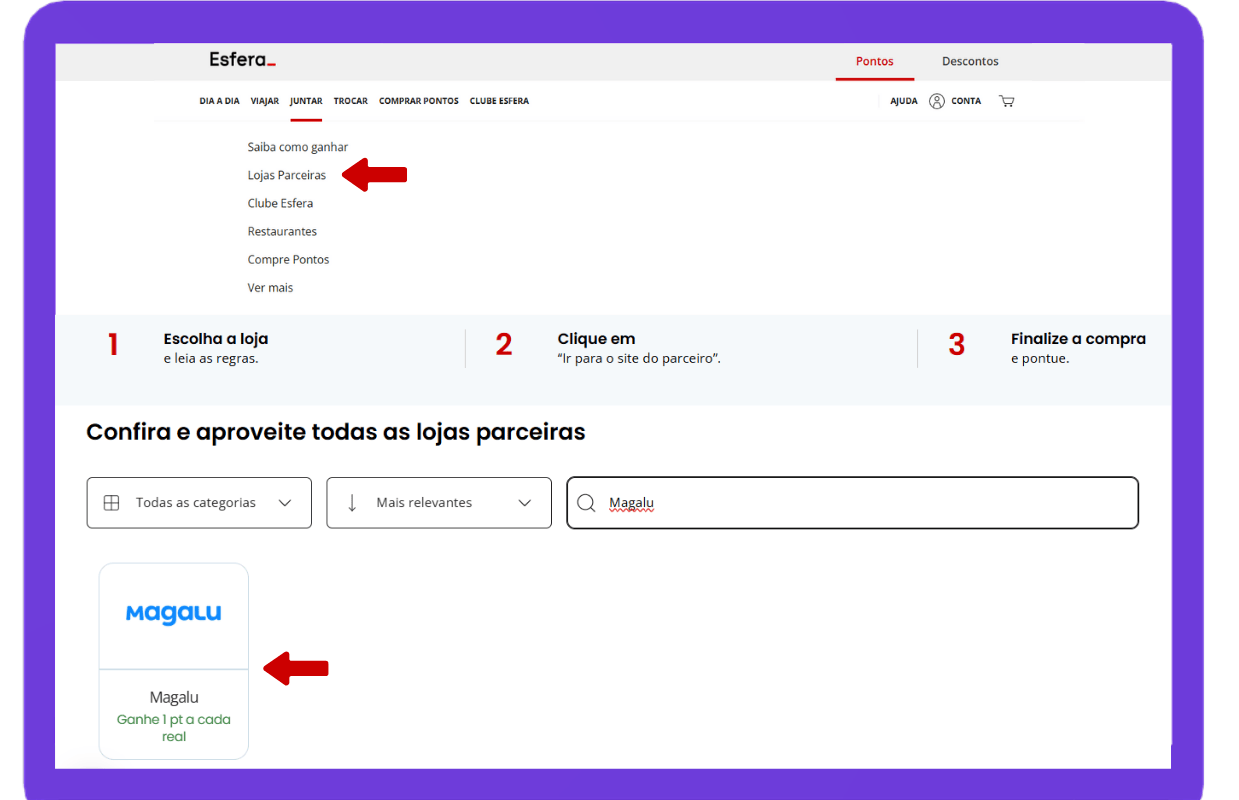Open the VIAJAR menu
Image resolution: width=1239 pixels, height=800 pixels.
click(x=265, y=101)
